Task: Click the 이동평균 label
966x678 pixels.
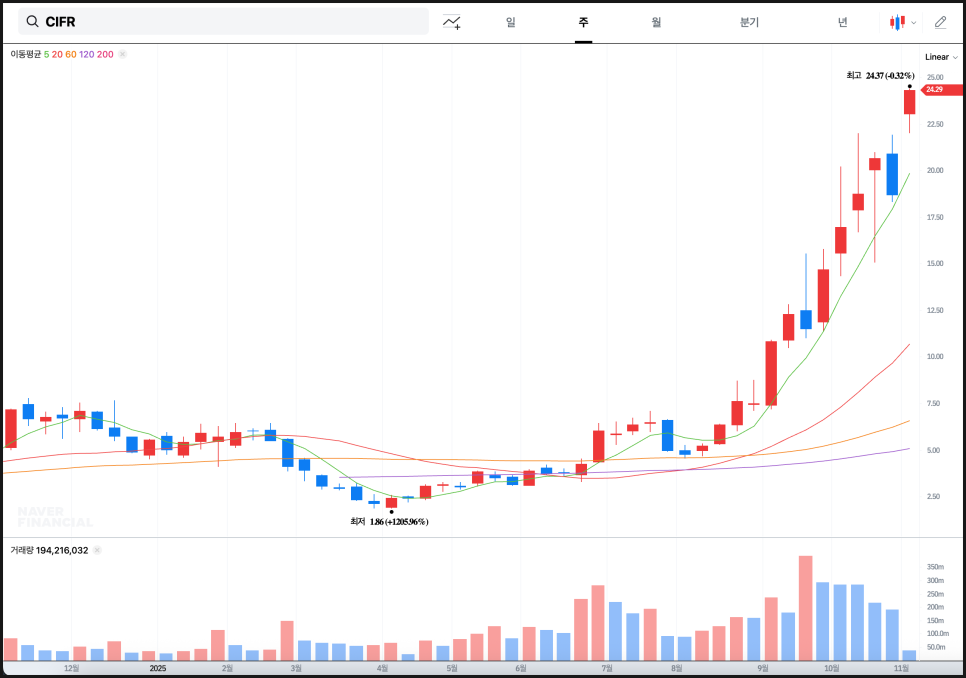Action: click(25, 54)
